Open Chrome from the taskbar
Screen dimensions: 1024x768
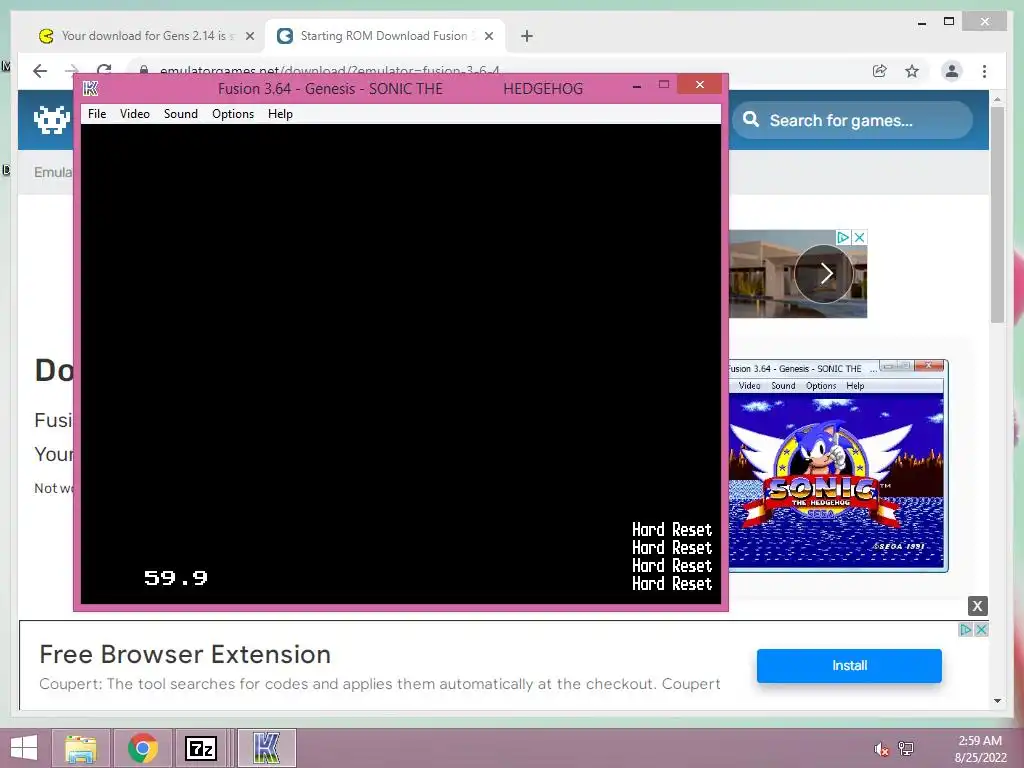tap(143, 748)
